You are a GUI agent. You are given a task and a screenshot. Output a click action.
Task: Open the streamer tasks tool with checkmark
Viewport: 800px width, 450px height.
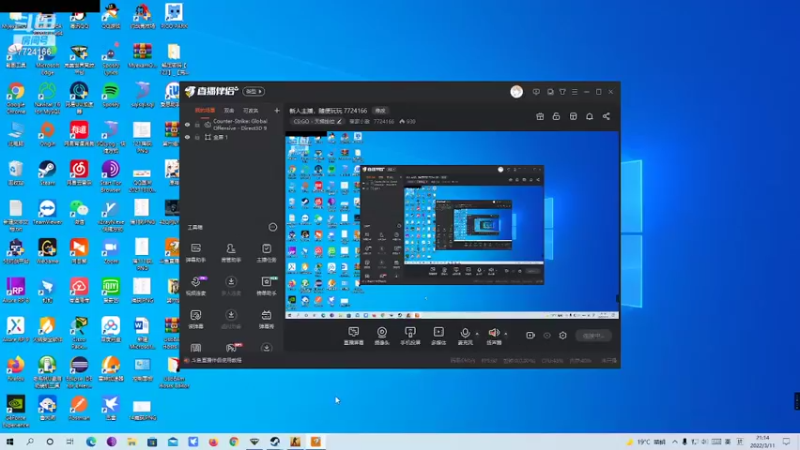[266, 253]
